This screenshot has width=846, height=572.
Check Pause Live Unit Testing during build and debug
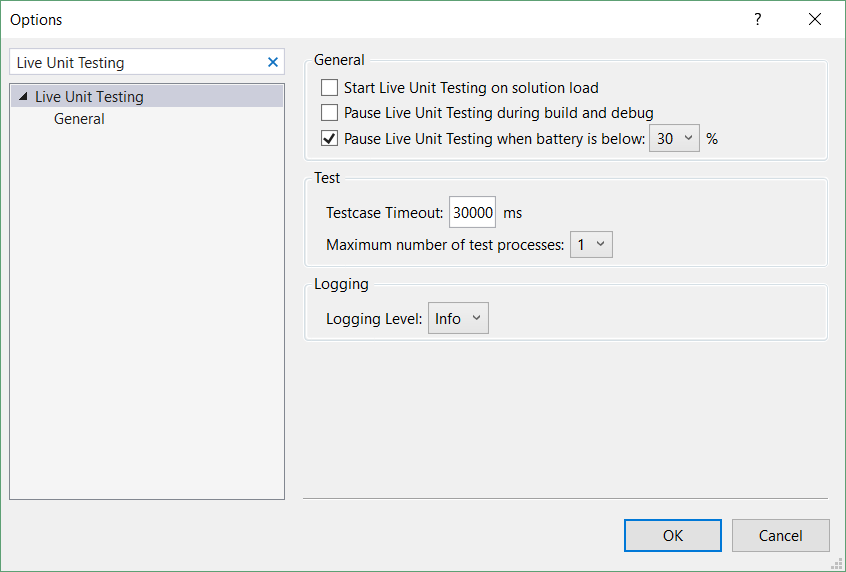click(x=330, y=113)
